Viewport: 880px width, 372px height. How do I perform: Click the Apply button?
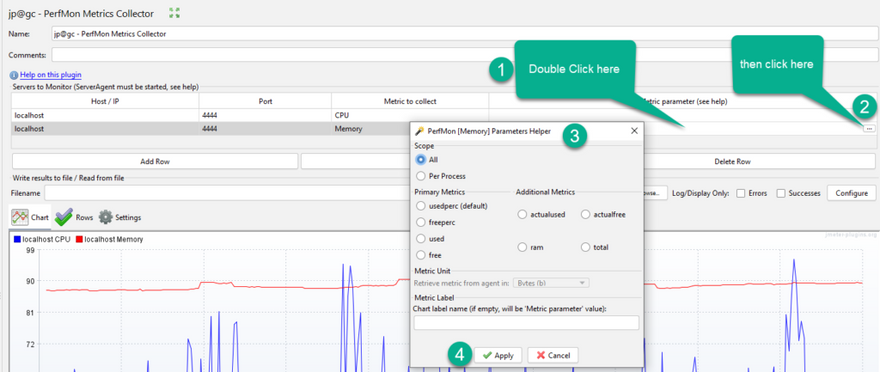coord(498,355)
